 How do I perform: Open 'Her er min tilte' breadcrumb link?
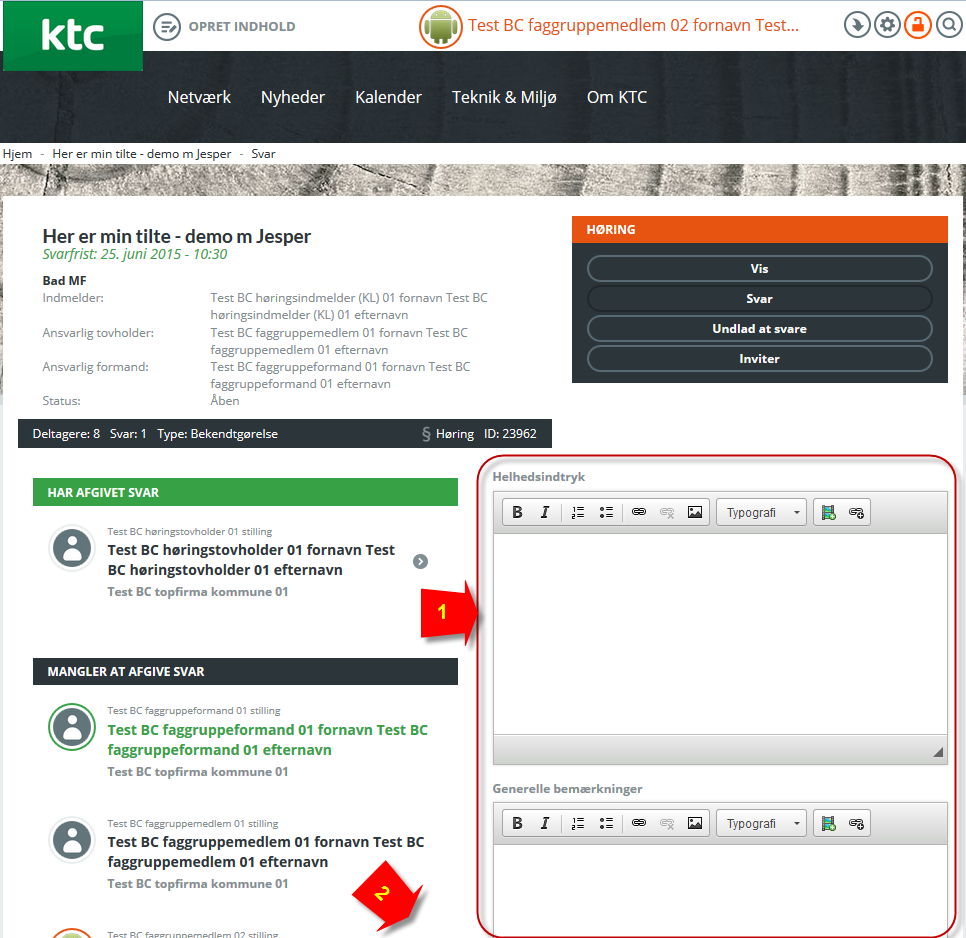[142, 154]
